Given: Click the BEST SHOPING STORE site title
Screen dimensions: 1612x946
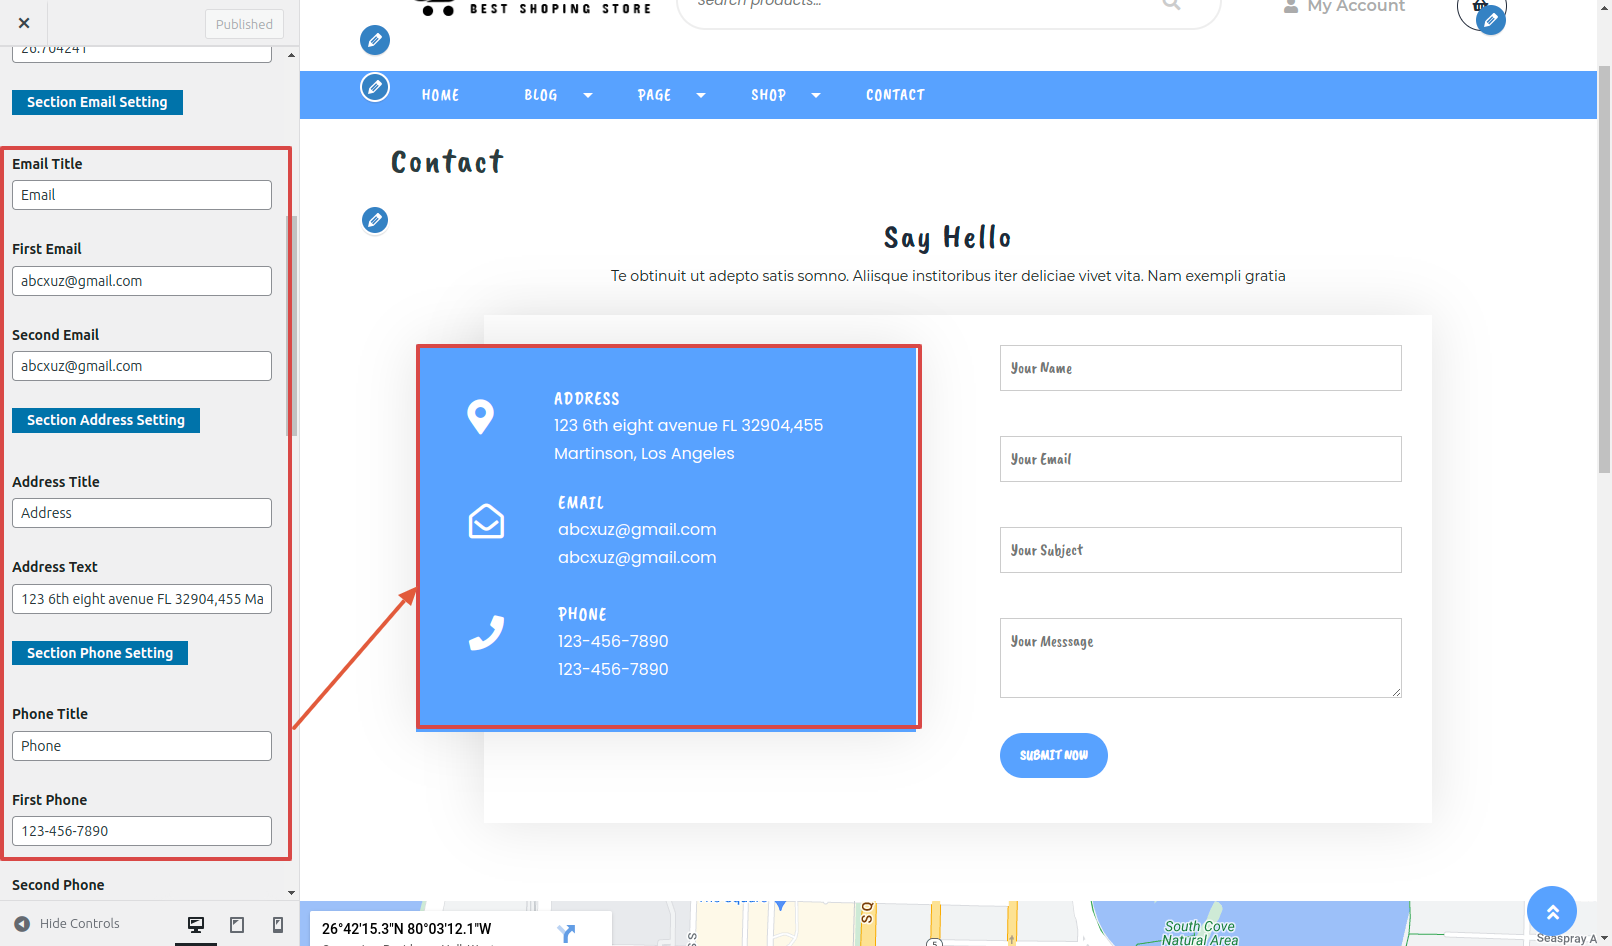Looking at the screenshot, I should (560, 9).
